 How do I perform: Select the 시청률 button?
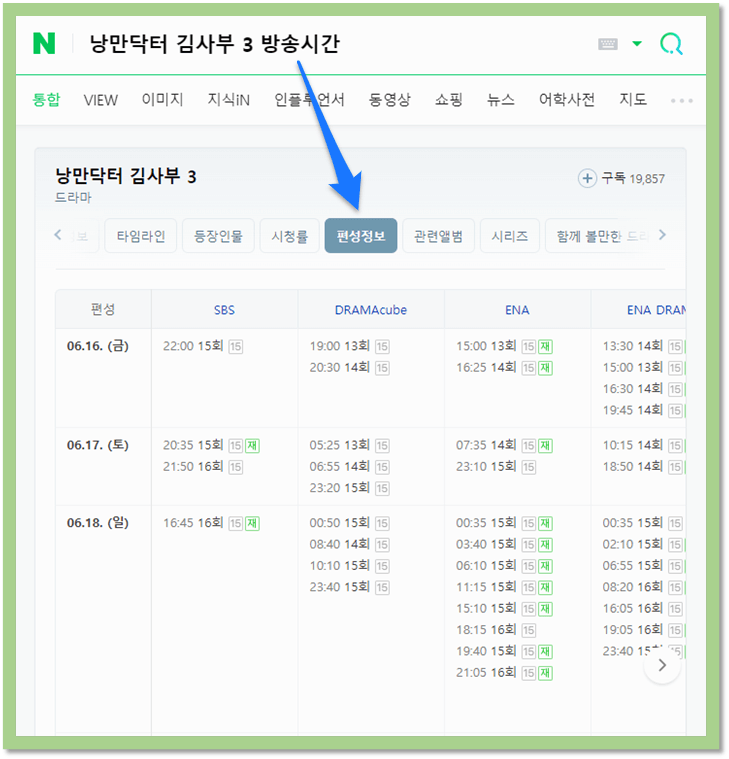289,236
